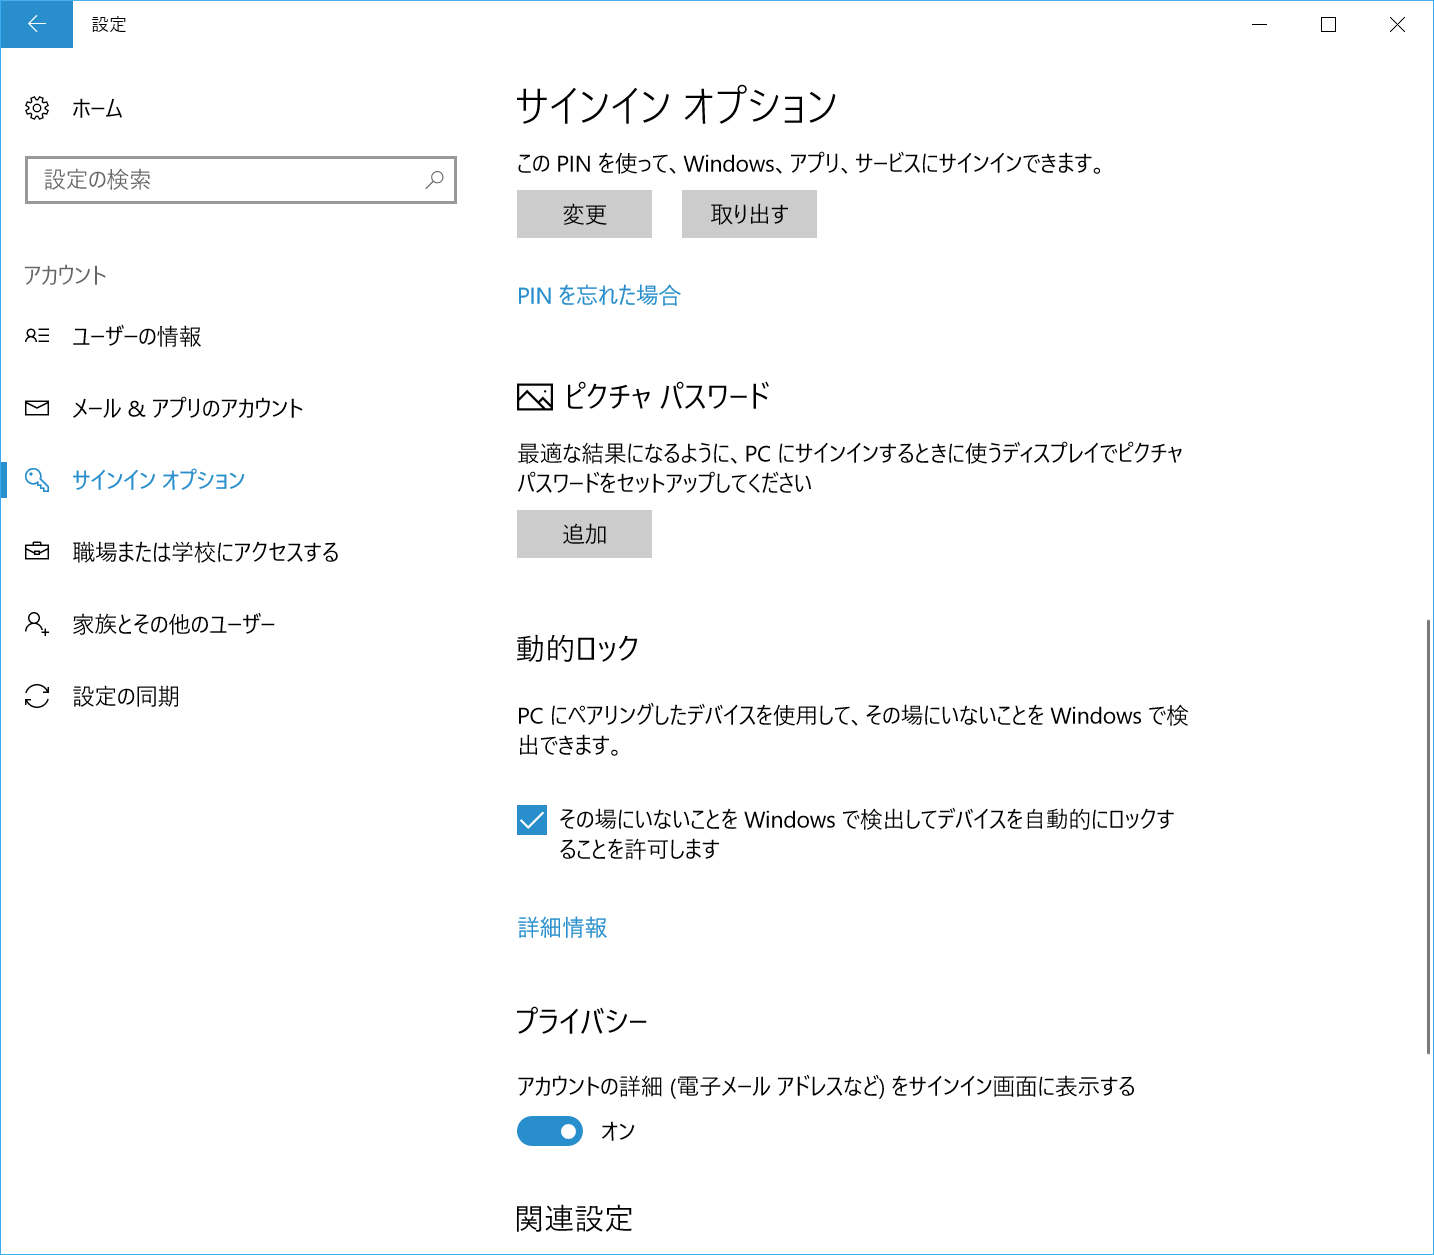Click the sync arrows icon for 設定の同期
This screenshot has height=1255, width=1434.
click(37, 696)
